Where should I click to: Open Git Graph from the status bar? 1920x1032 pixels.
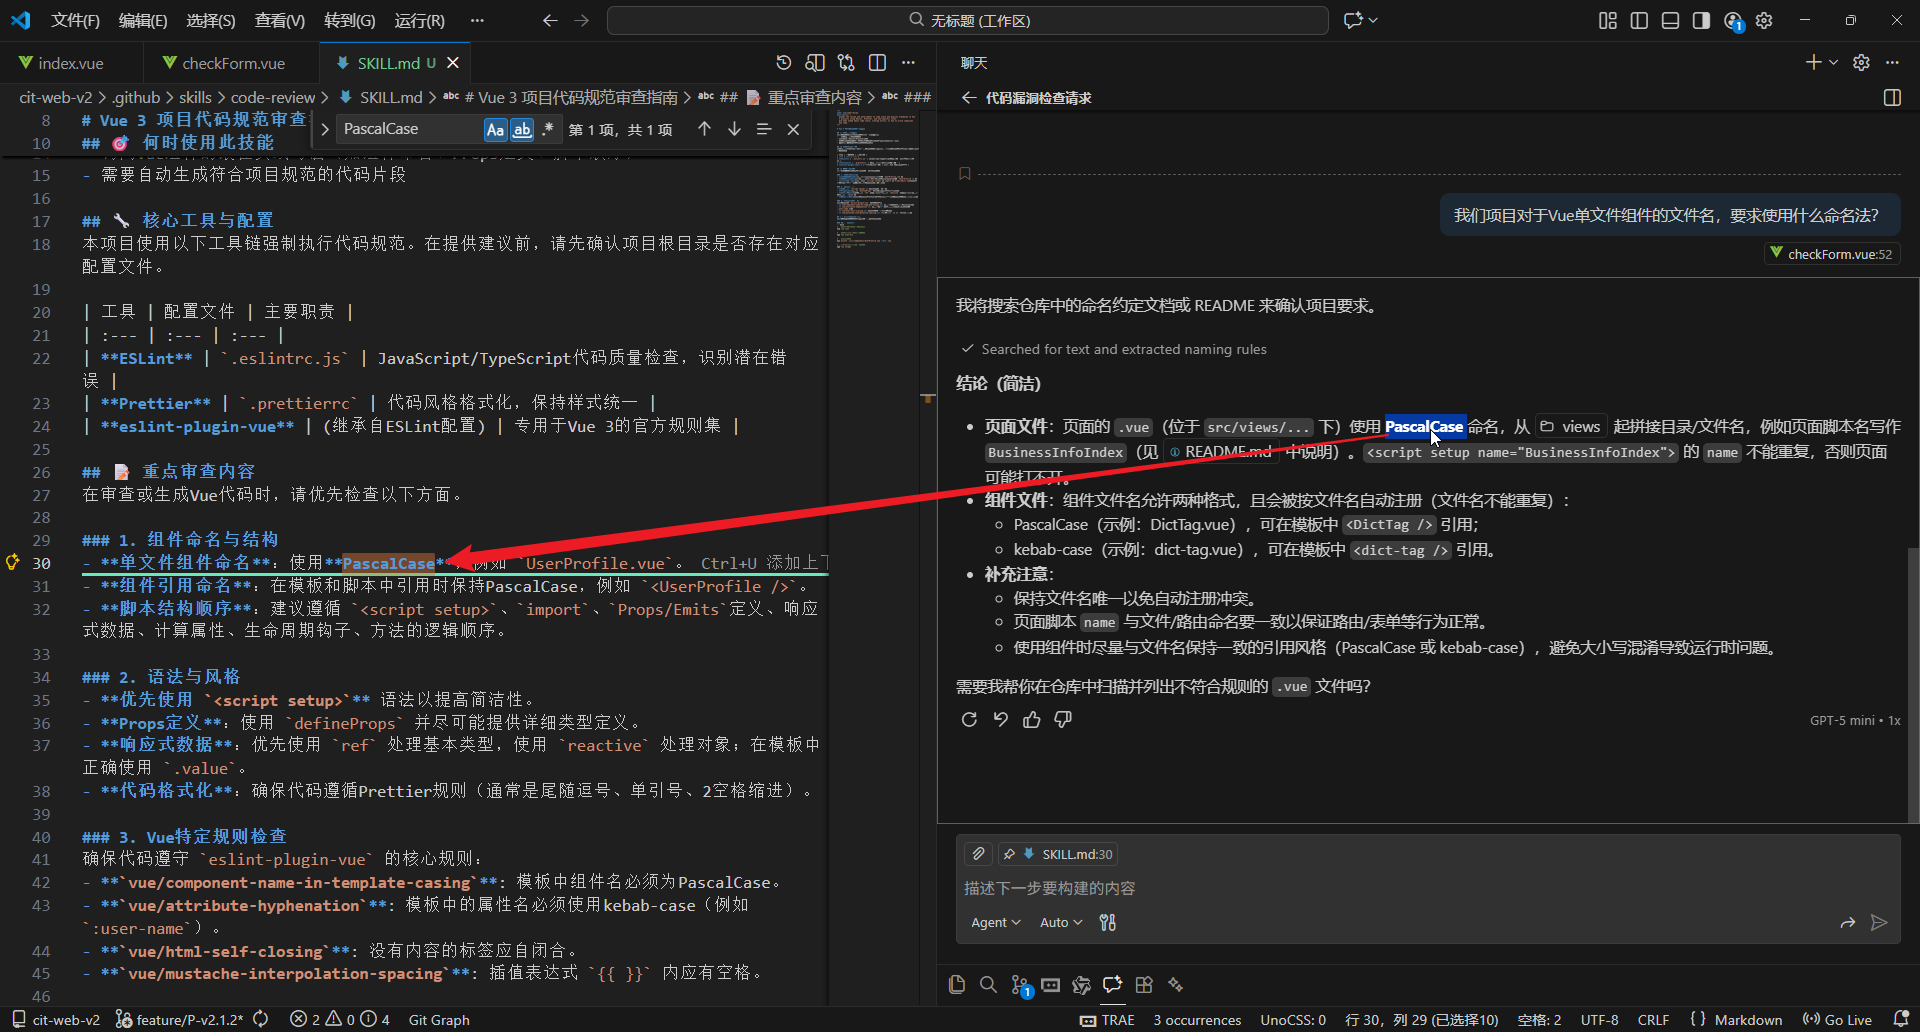coord(439,1019)
